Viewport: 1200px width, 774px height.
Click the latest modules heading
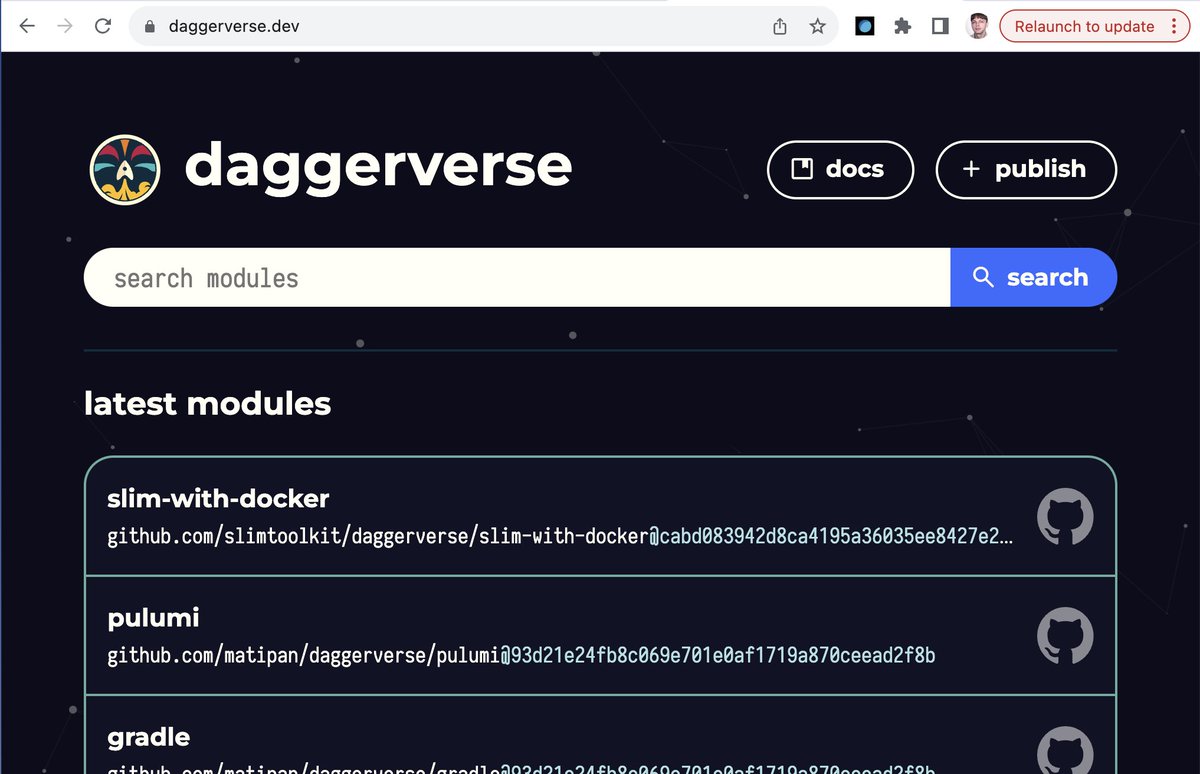coord(207,403)
